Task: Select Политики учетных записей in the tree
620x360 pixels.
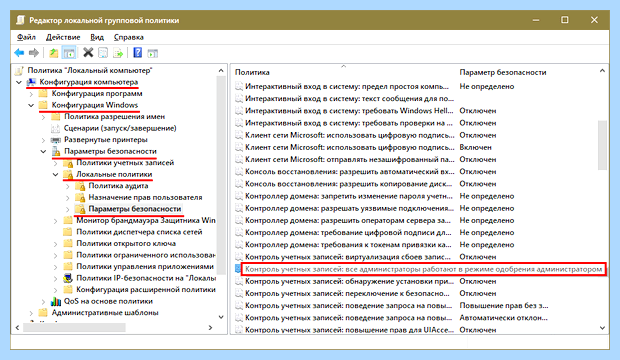Action: click(x=125, y=163)
